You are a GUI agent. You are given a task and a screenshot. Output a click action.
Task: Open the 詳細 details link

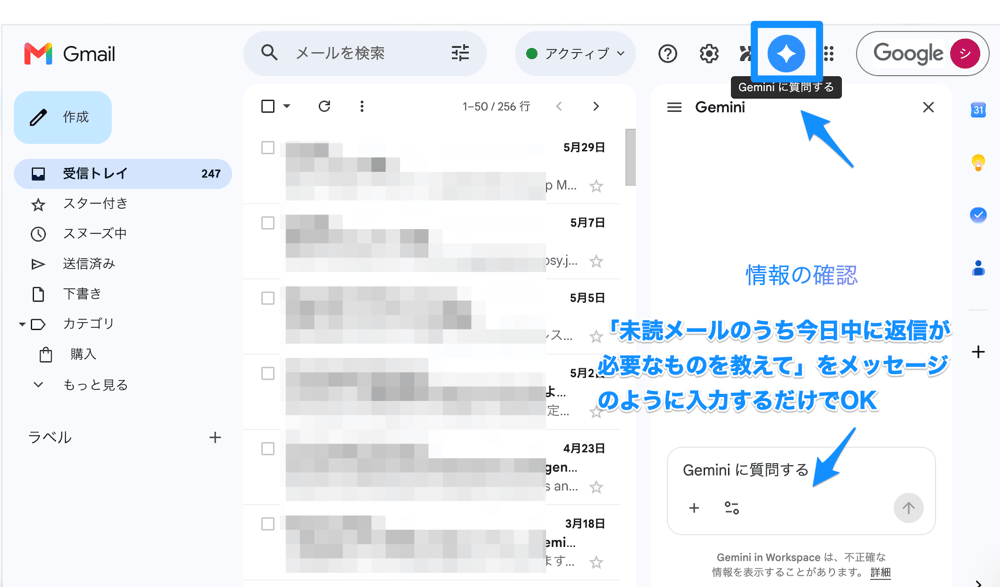pos(881,572)
